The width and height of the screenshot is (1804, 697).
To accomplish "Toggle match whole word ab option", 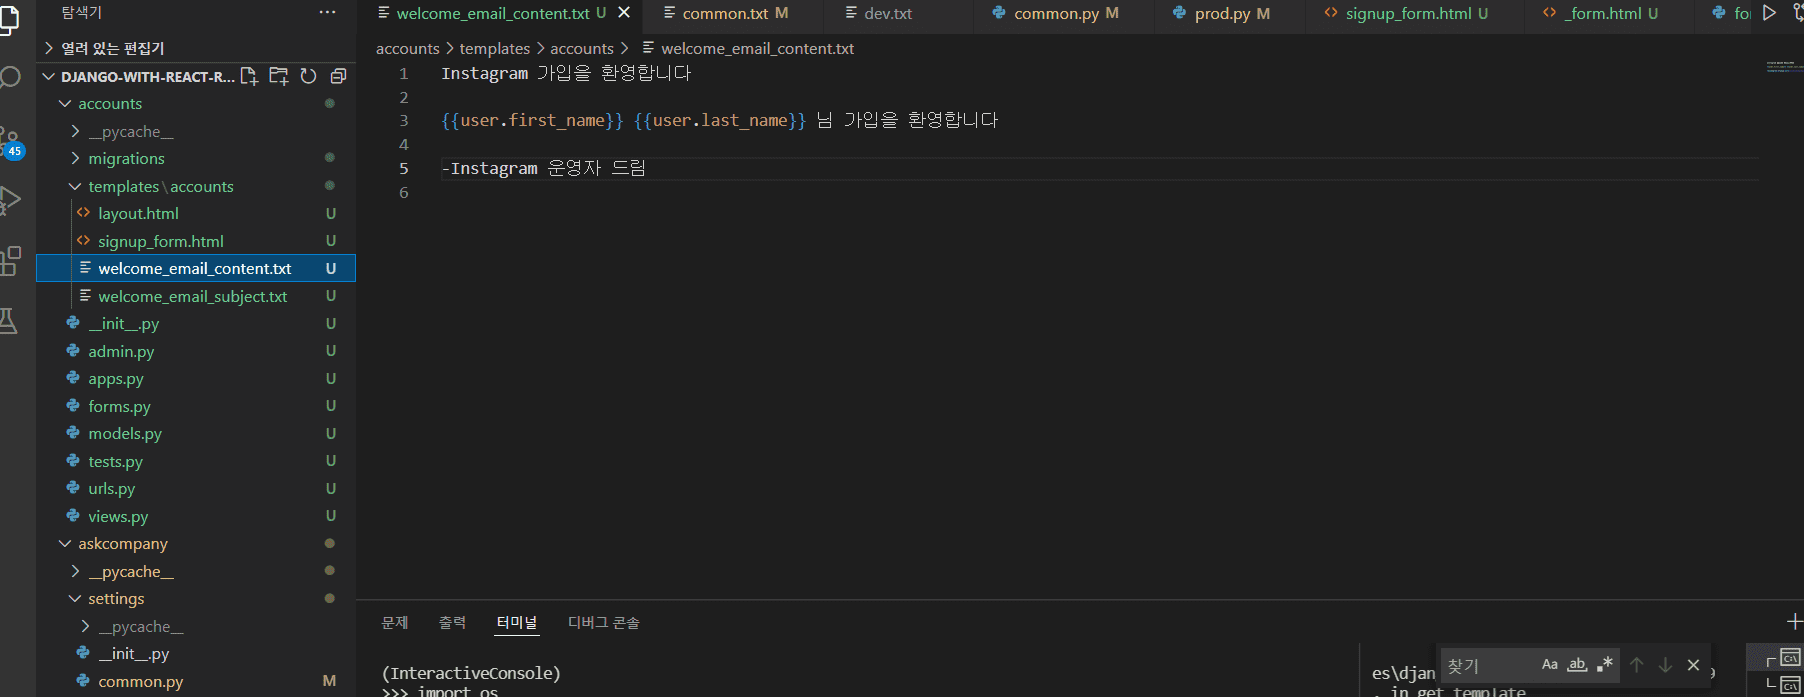I will 1577,665.
